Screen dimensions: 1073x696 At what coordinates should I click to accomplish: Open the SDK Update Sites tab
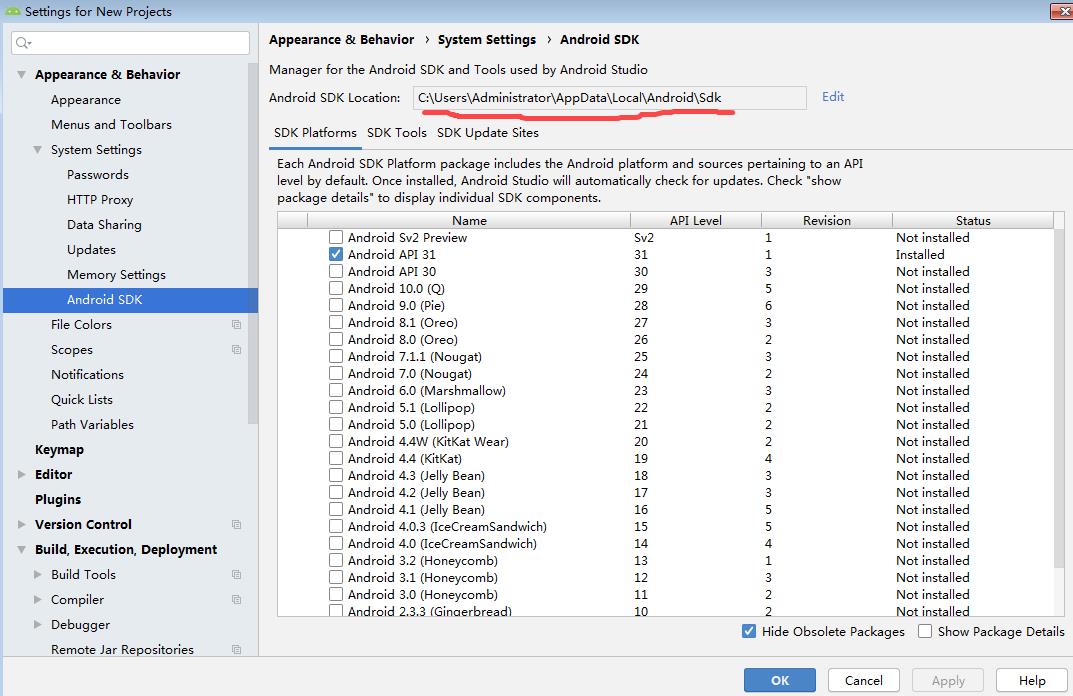click(488, 133)
